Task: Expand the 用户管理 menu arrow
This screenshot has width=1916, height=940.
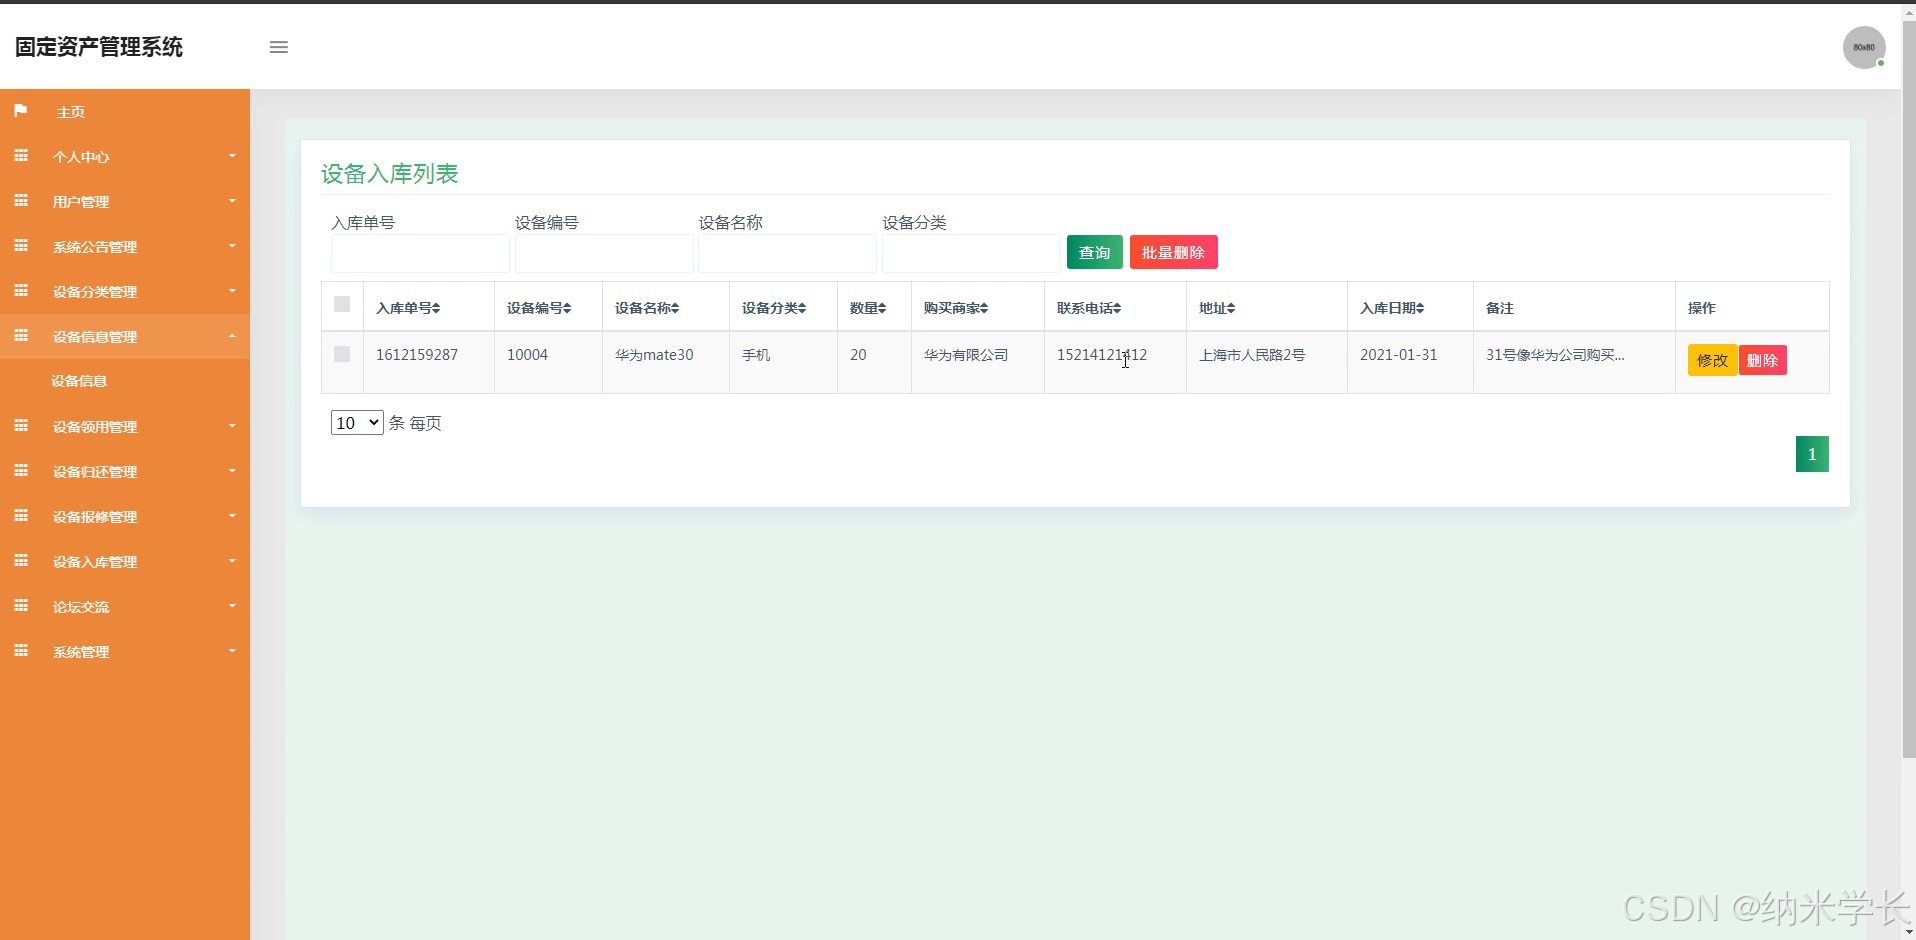Action: (x=232, y=201)
